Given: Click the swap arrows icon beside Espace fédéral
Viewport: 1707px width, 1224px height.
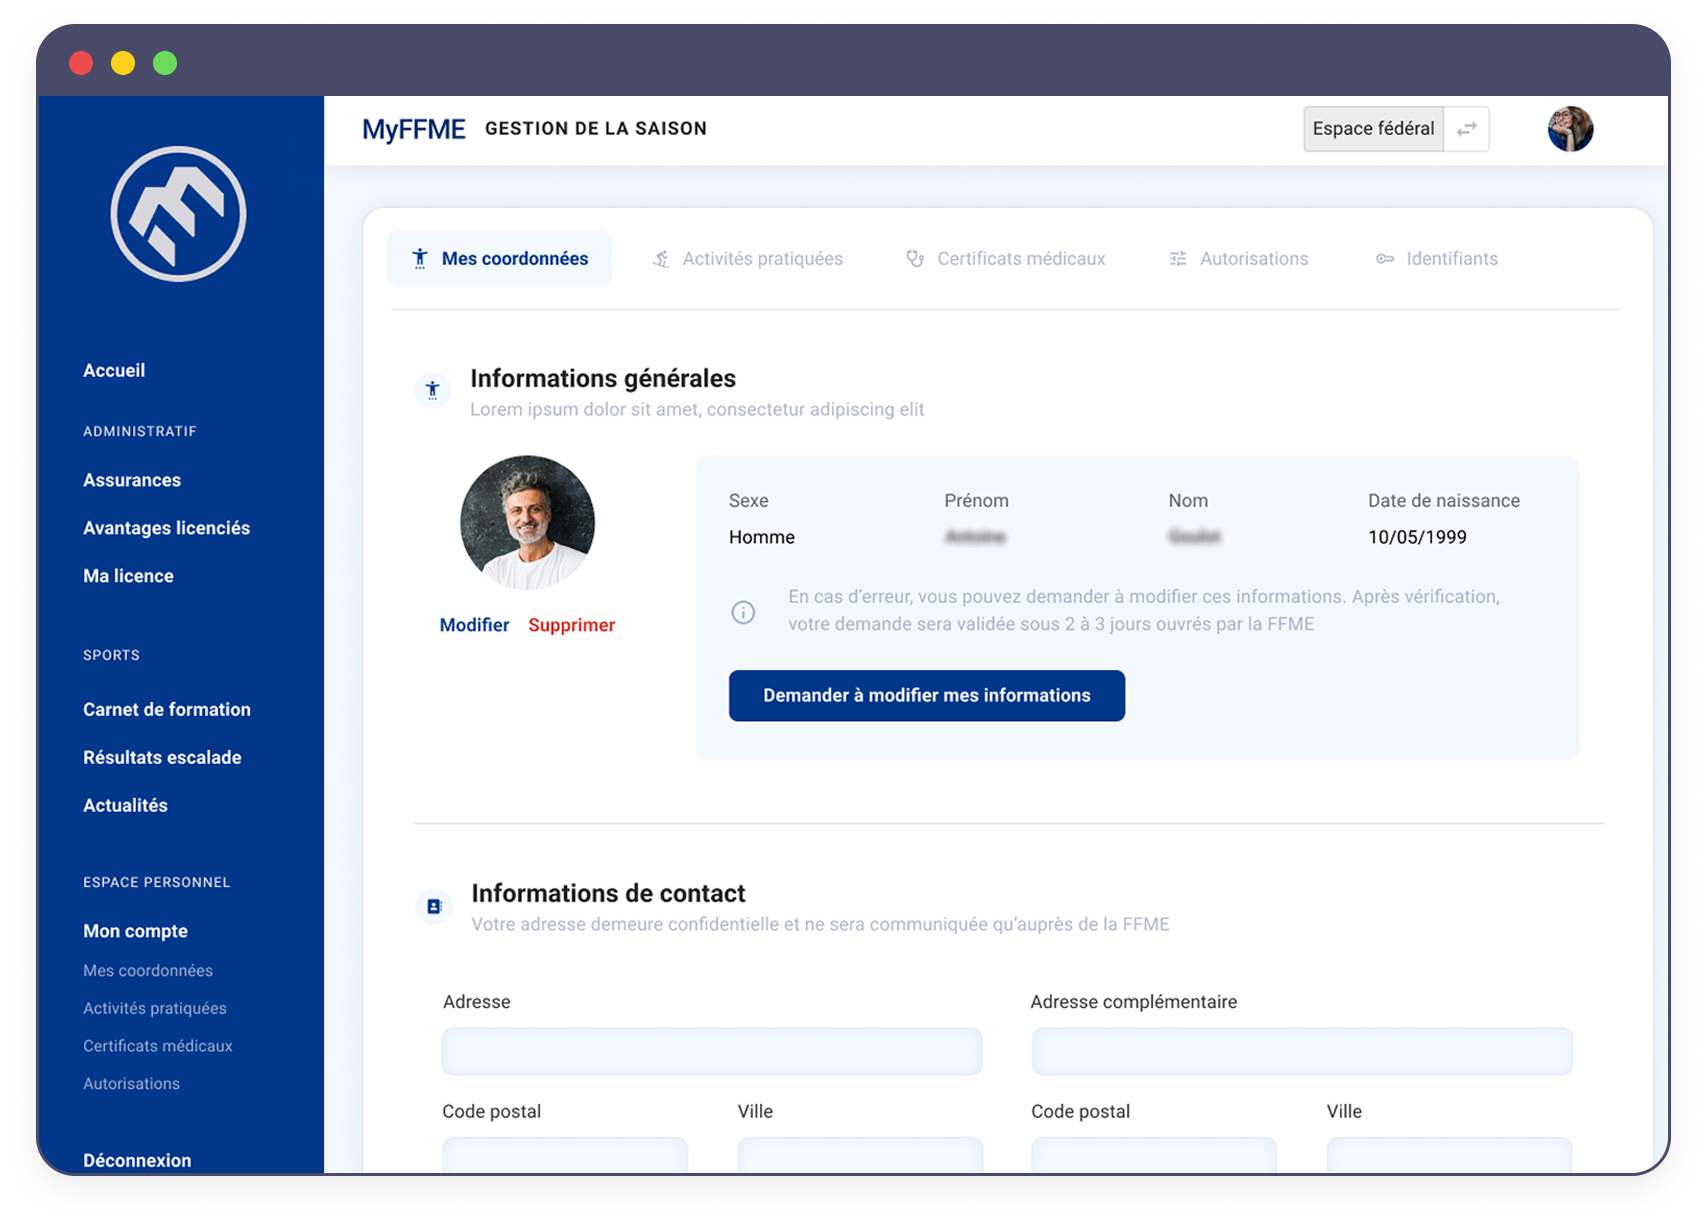Looking at the screenshot, I should [1466, 129].
